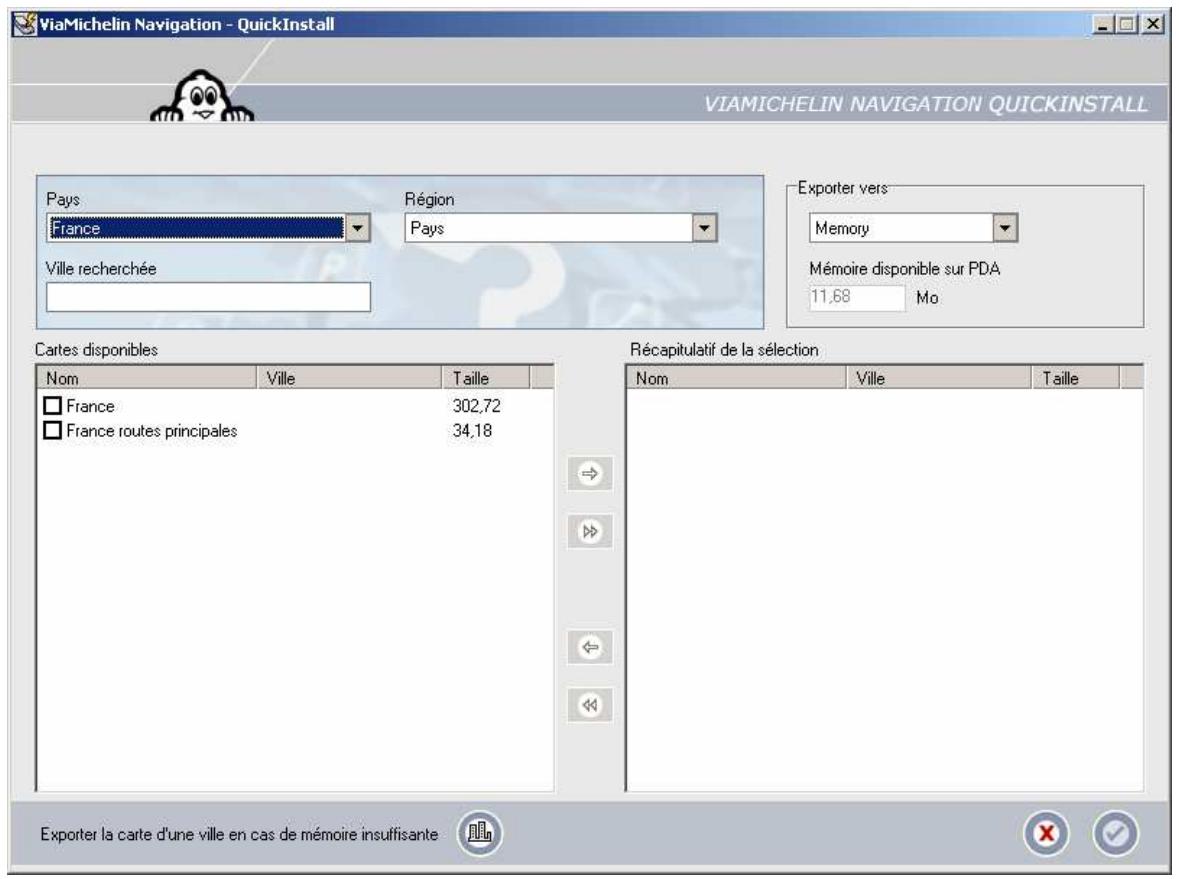Viewport: 1179px width, 879px height.
Task: Click Ville header in Récapitulatif list
Action: click(939, 378)
